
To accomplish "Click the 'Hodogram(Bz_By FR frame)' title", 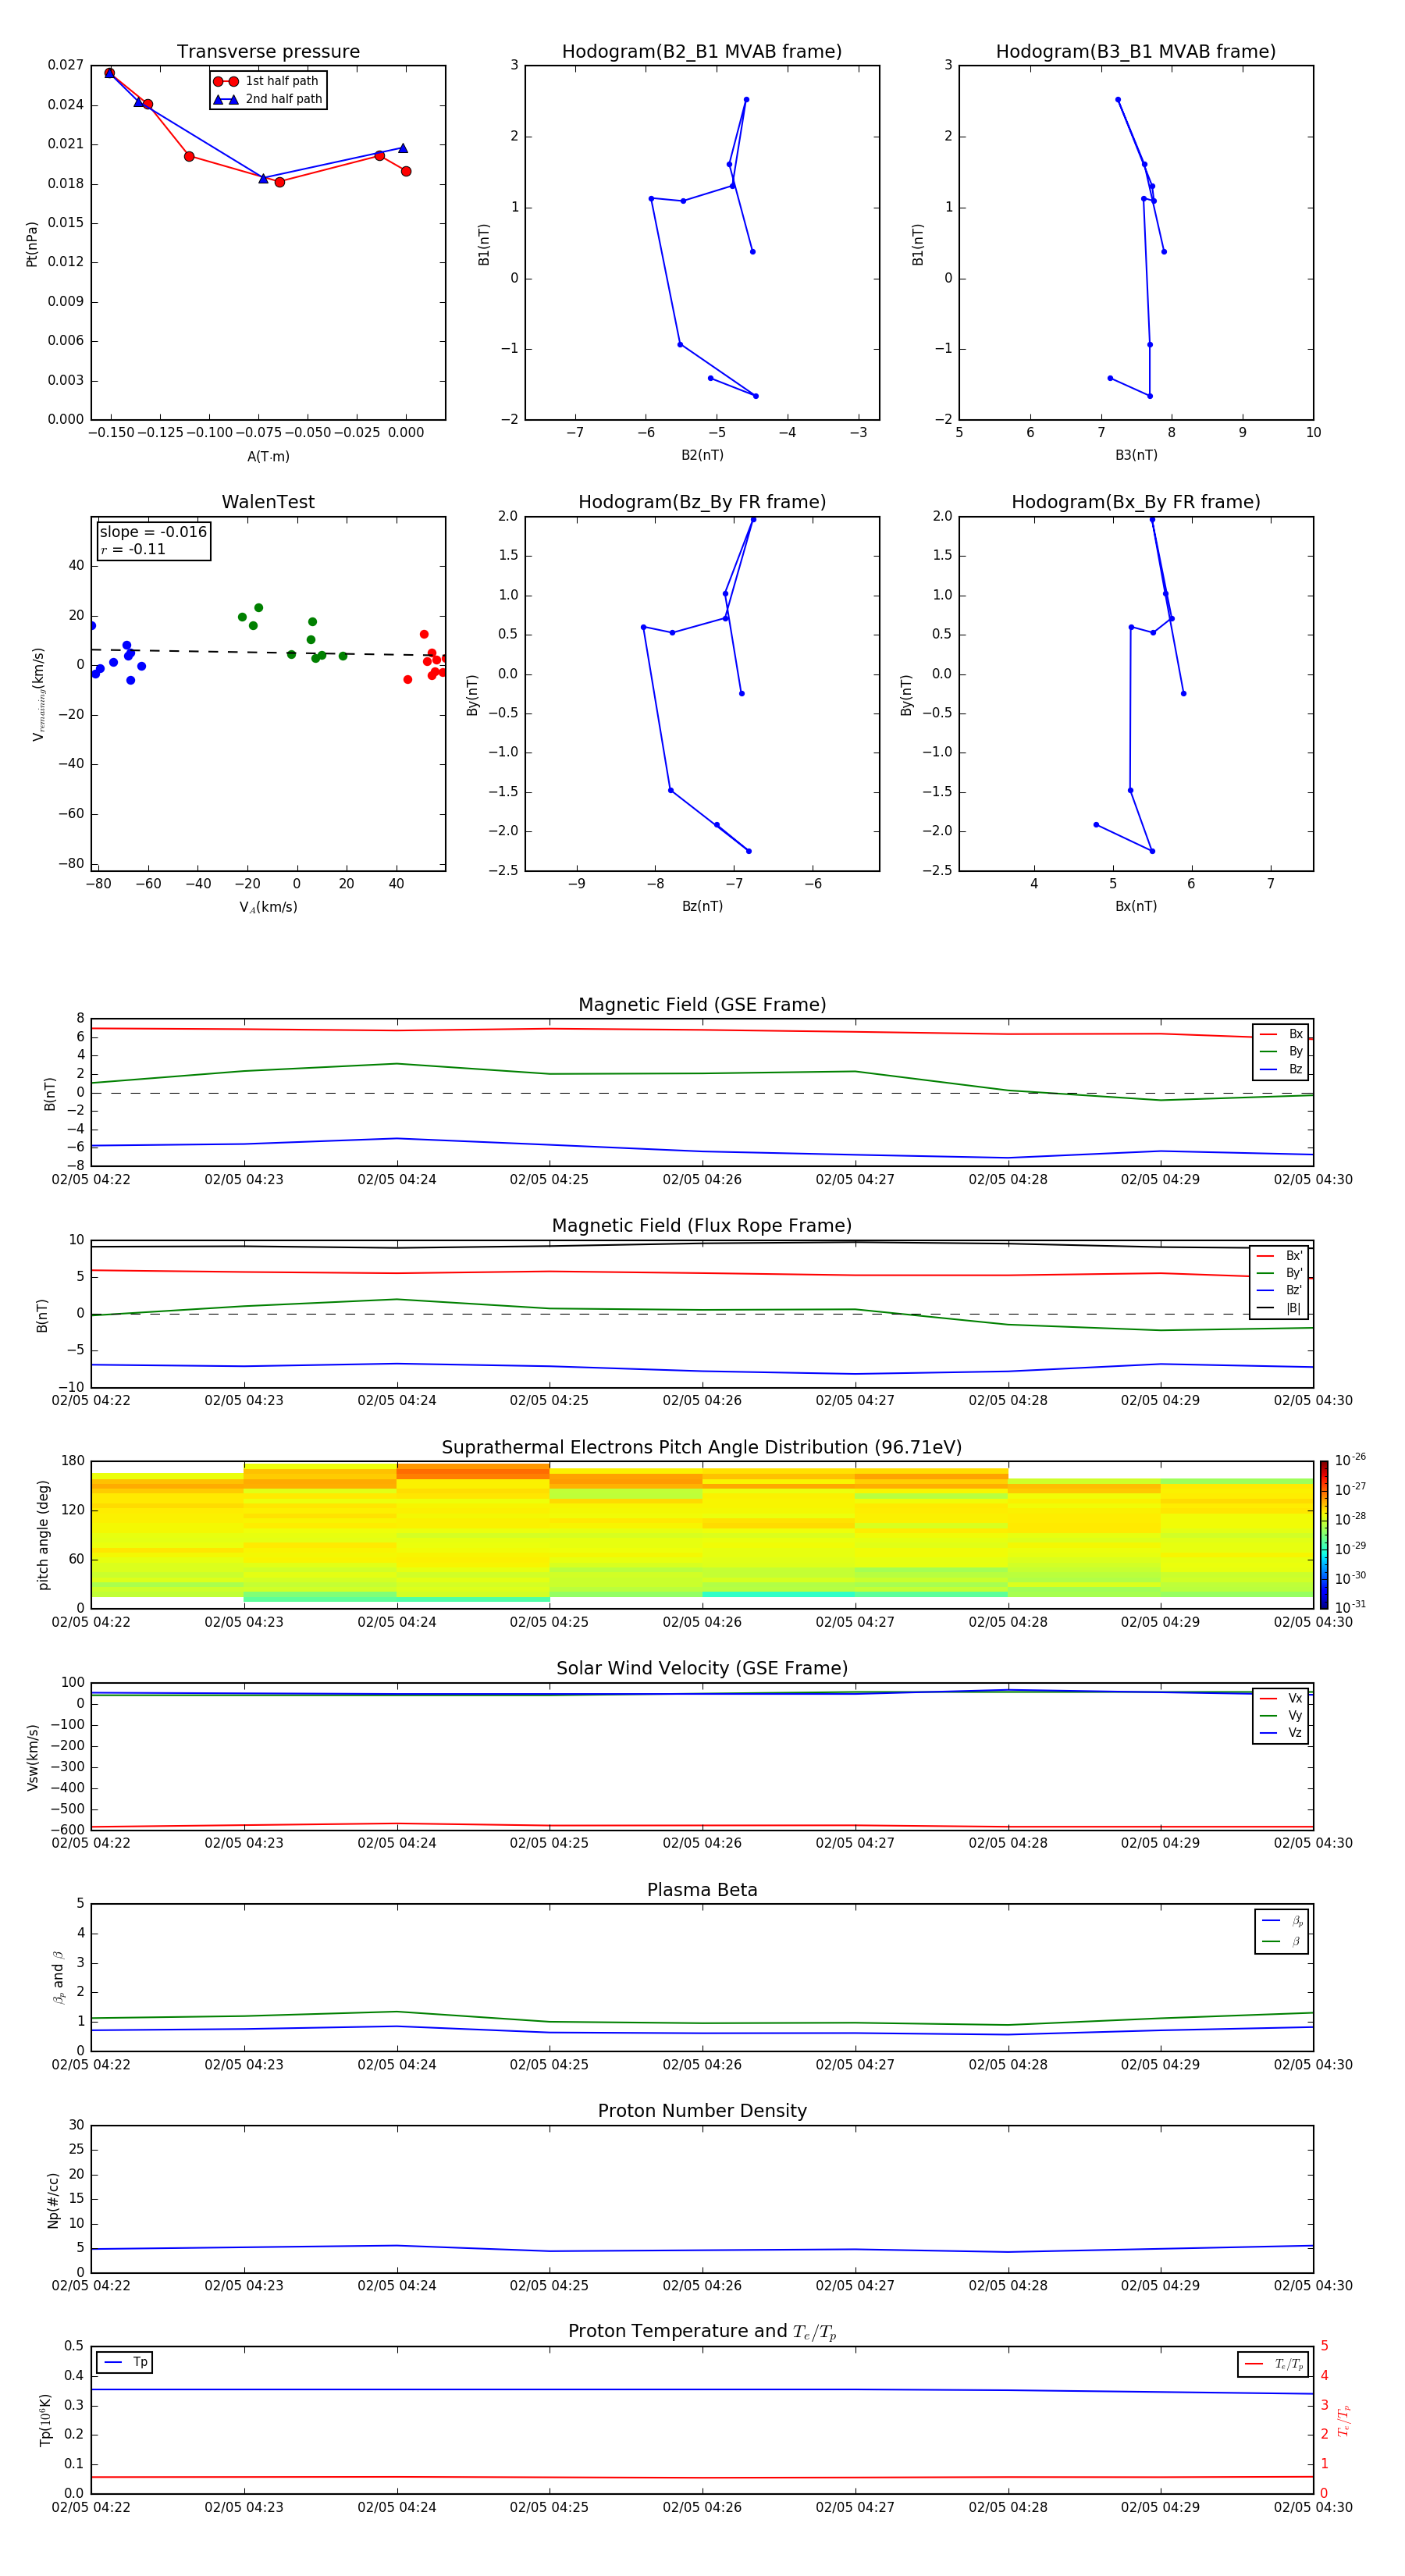I will click(702, 502).
